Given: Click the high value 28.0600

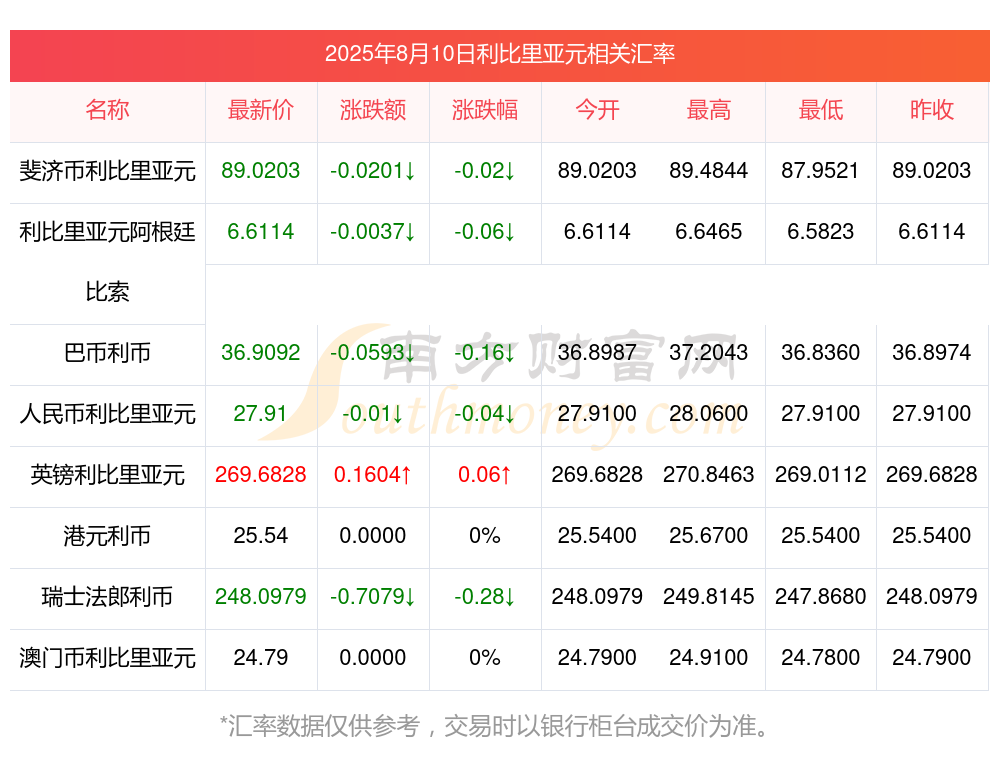Looking at the screenshot, I should (x=709, y=413).
